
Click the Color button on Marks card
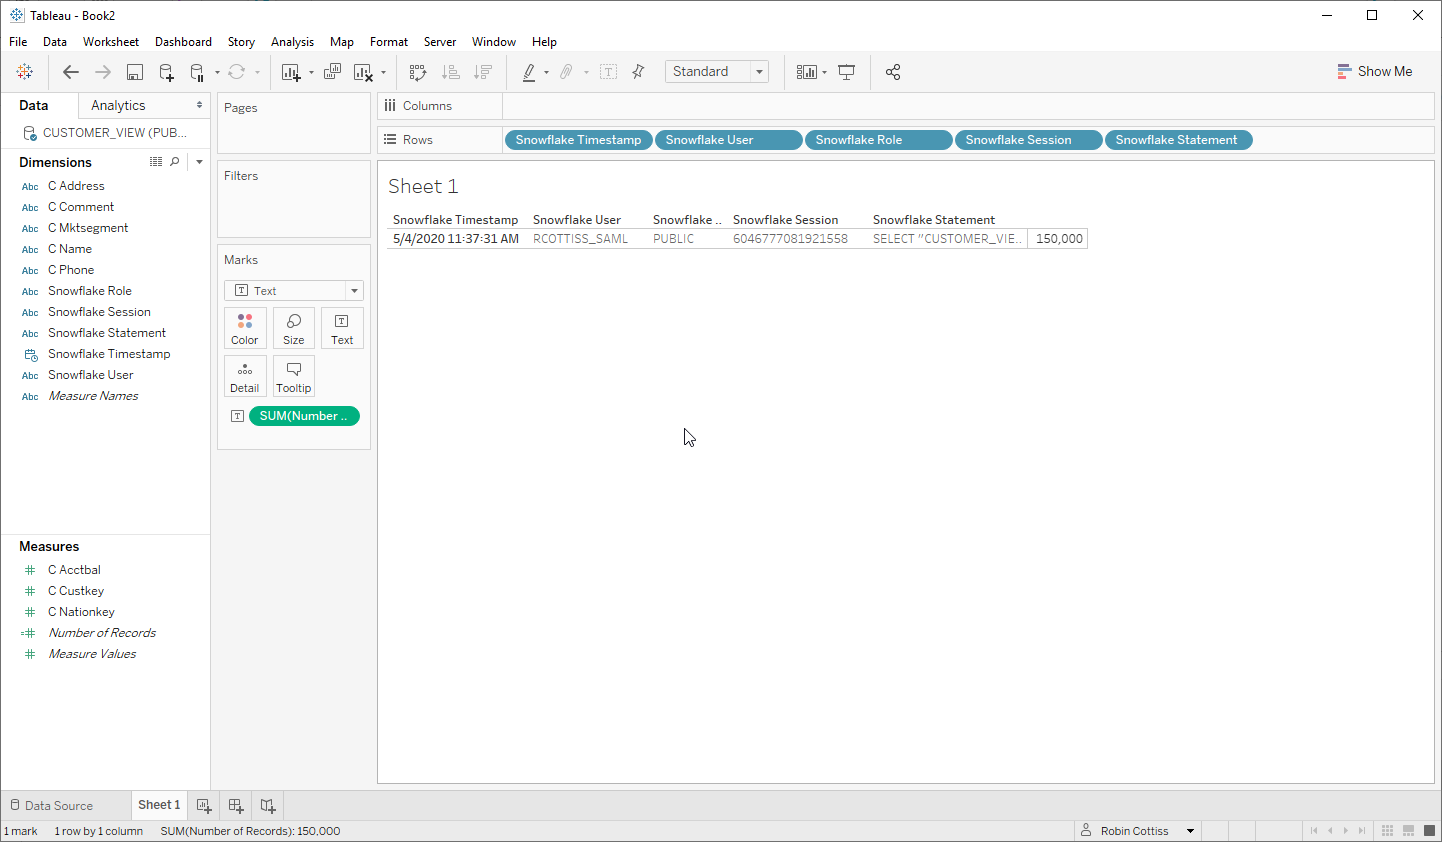[245, 328]
